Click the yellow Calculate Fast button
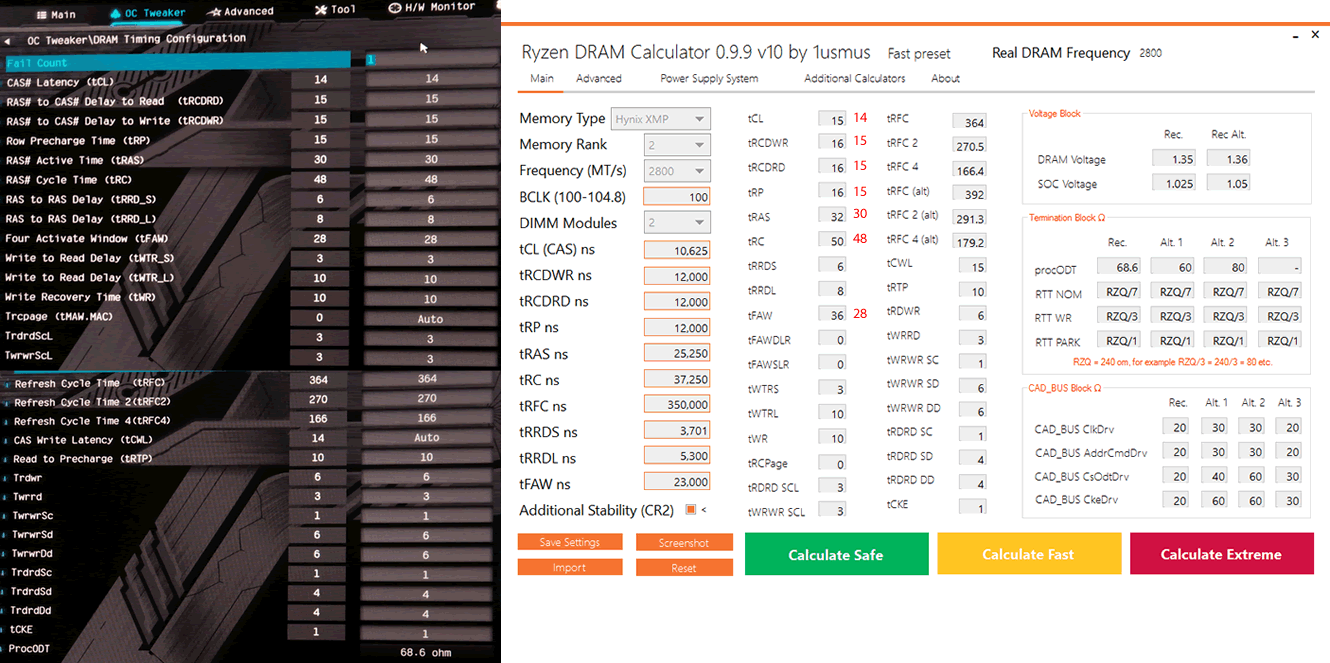1330x663 pixels. coord(1029,554)
